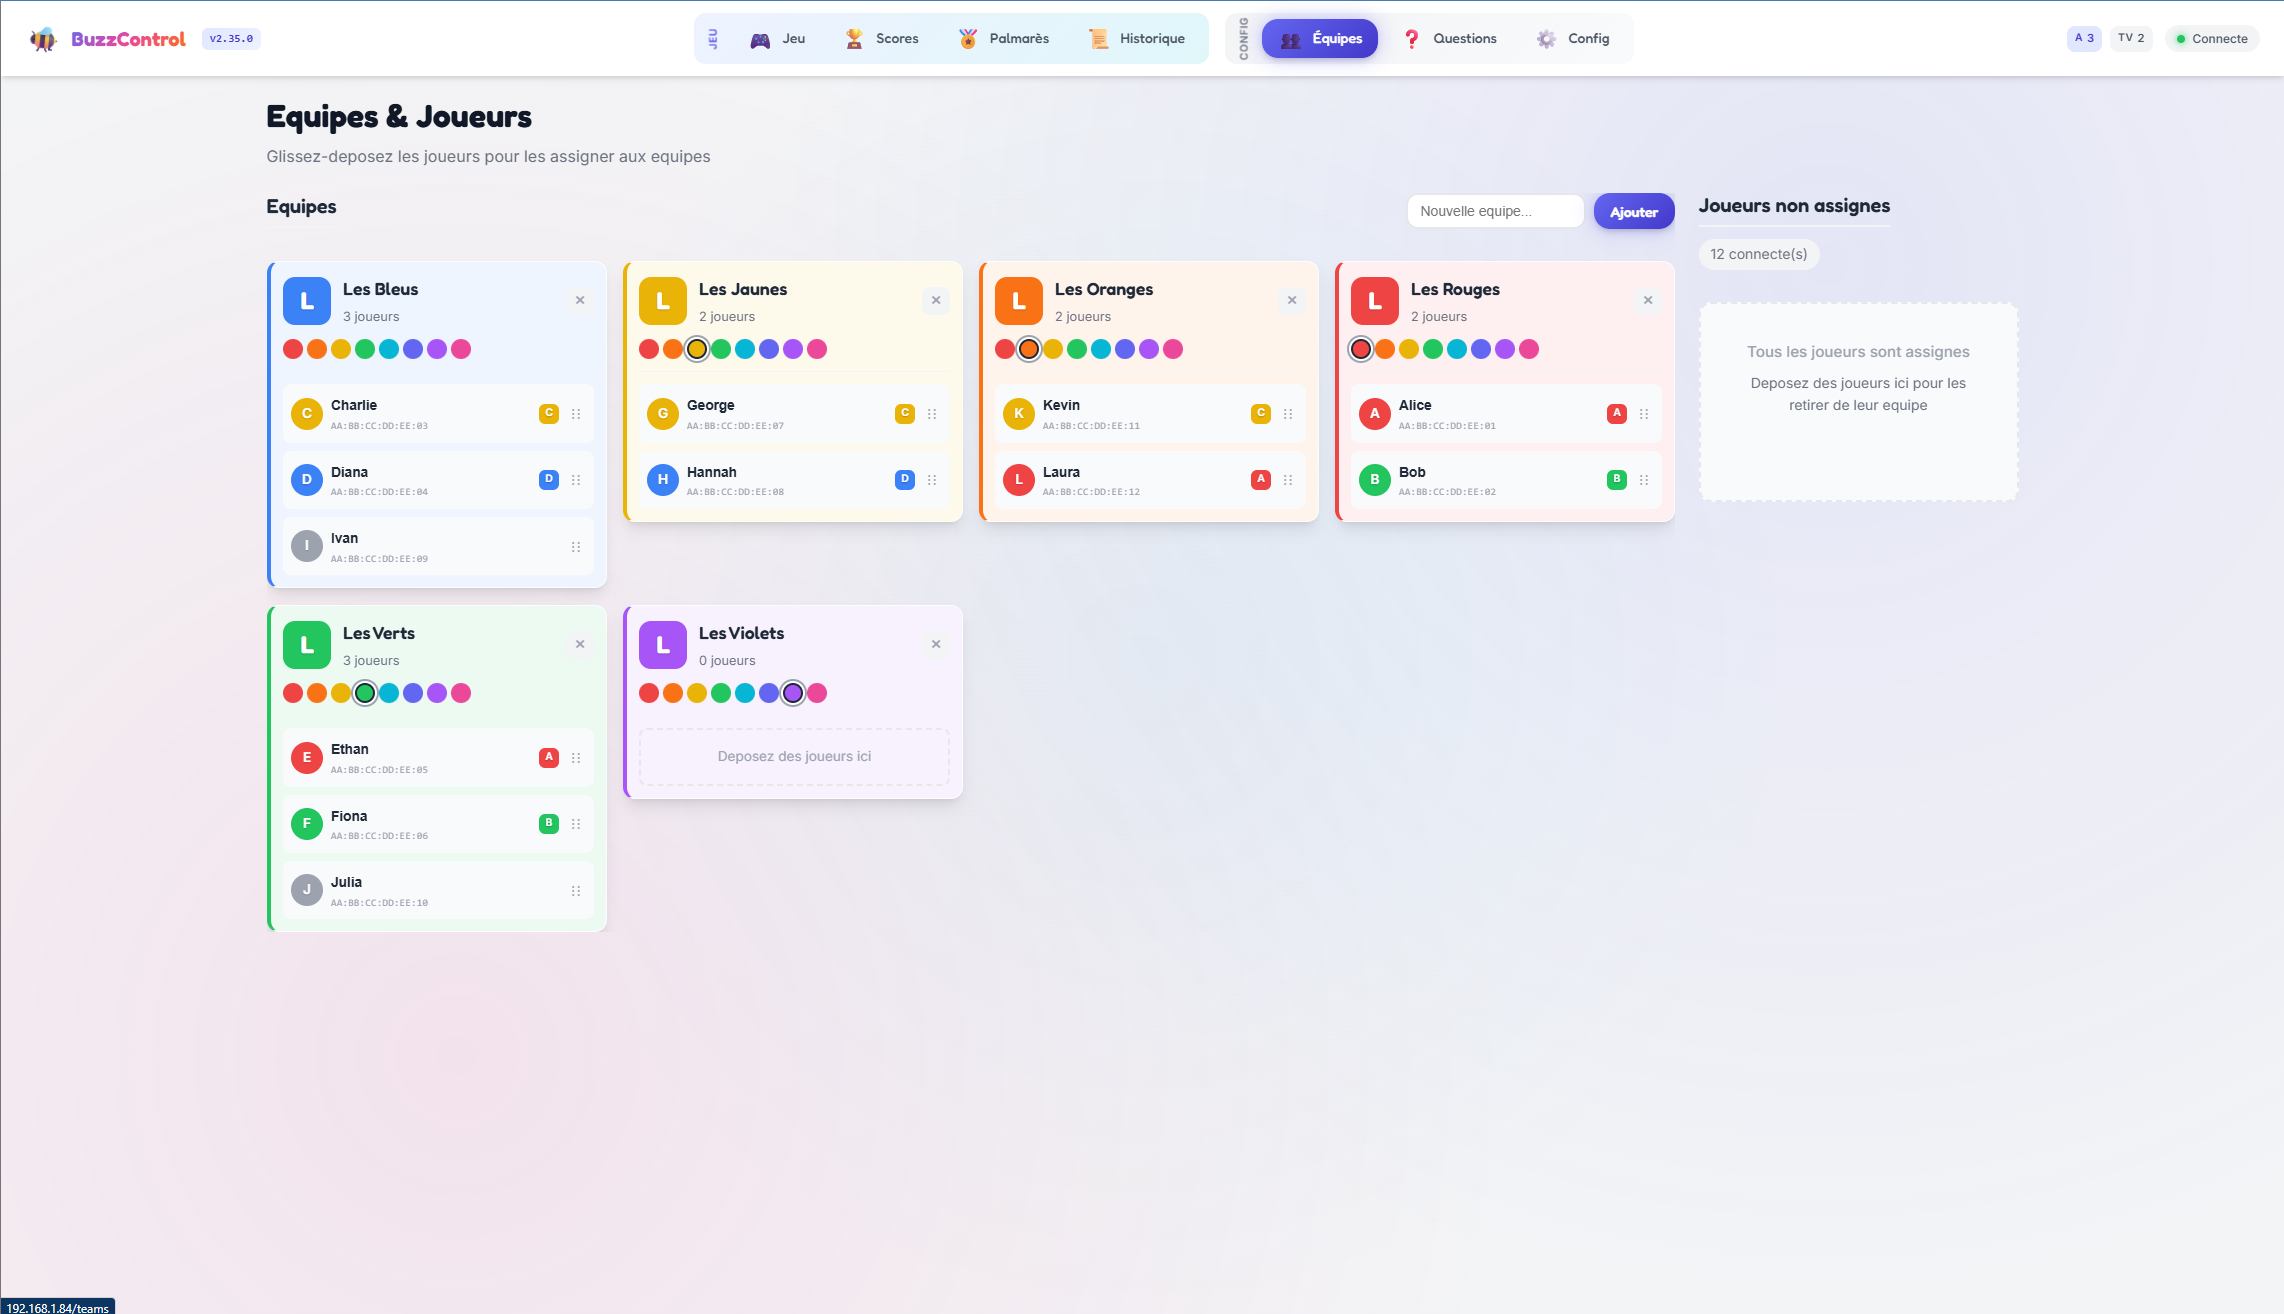Pick the pink color swatch in Les Bleus
This screenshot has width=2284, height=1314.
pos(461,349)
